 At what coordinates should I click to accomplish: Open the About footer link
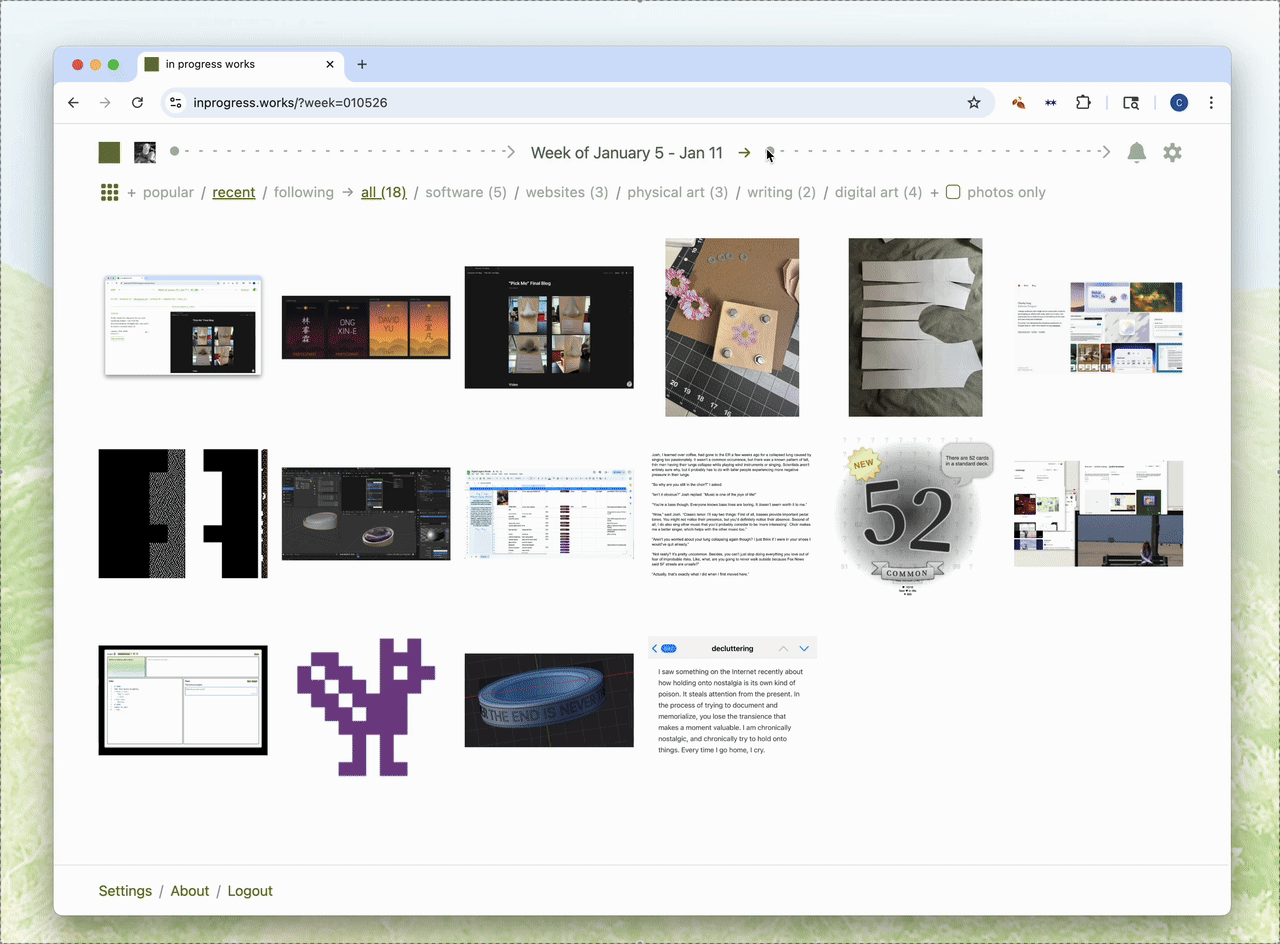tap(190, 891)
